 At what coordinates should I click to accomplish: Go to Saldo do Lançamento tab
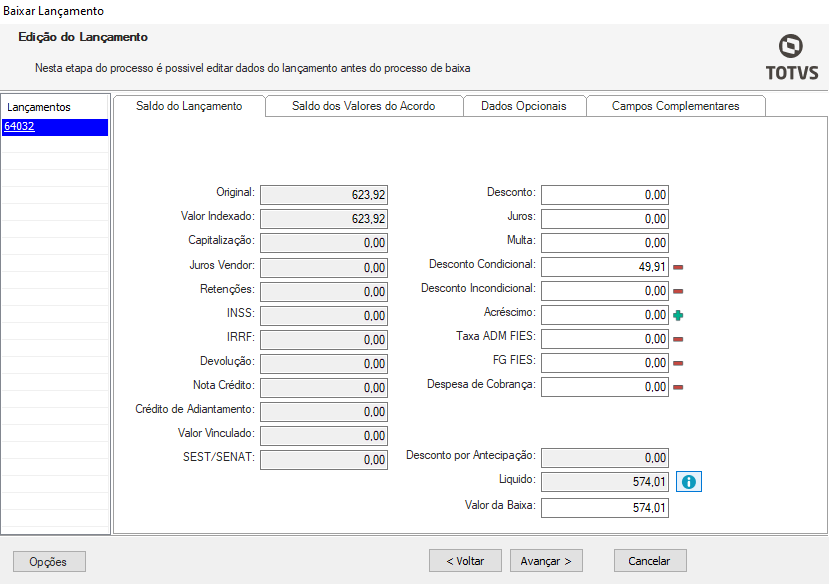point(189,106)
